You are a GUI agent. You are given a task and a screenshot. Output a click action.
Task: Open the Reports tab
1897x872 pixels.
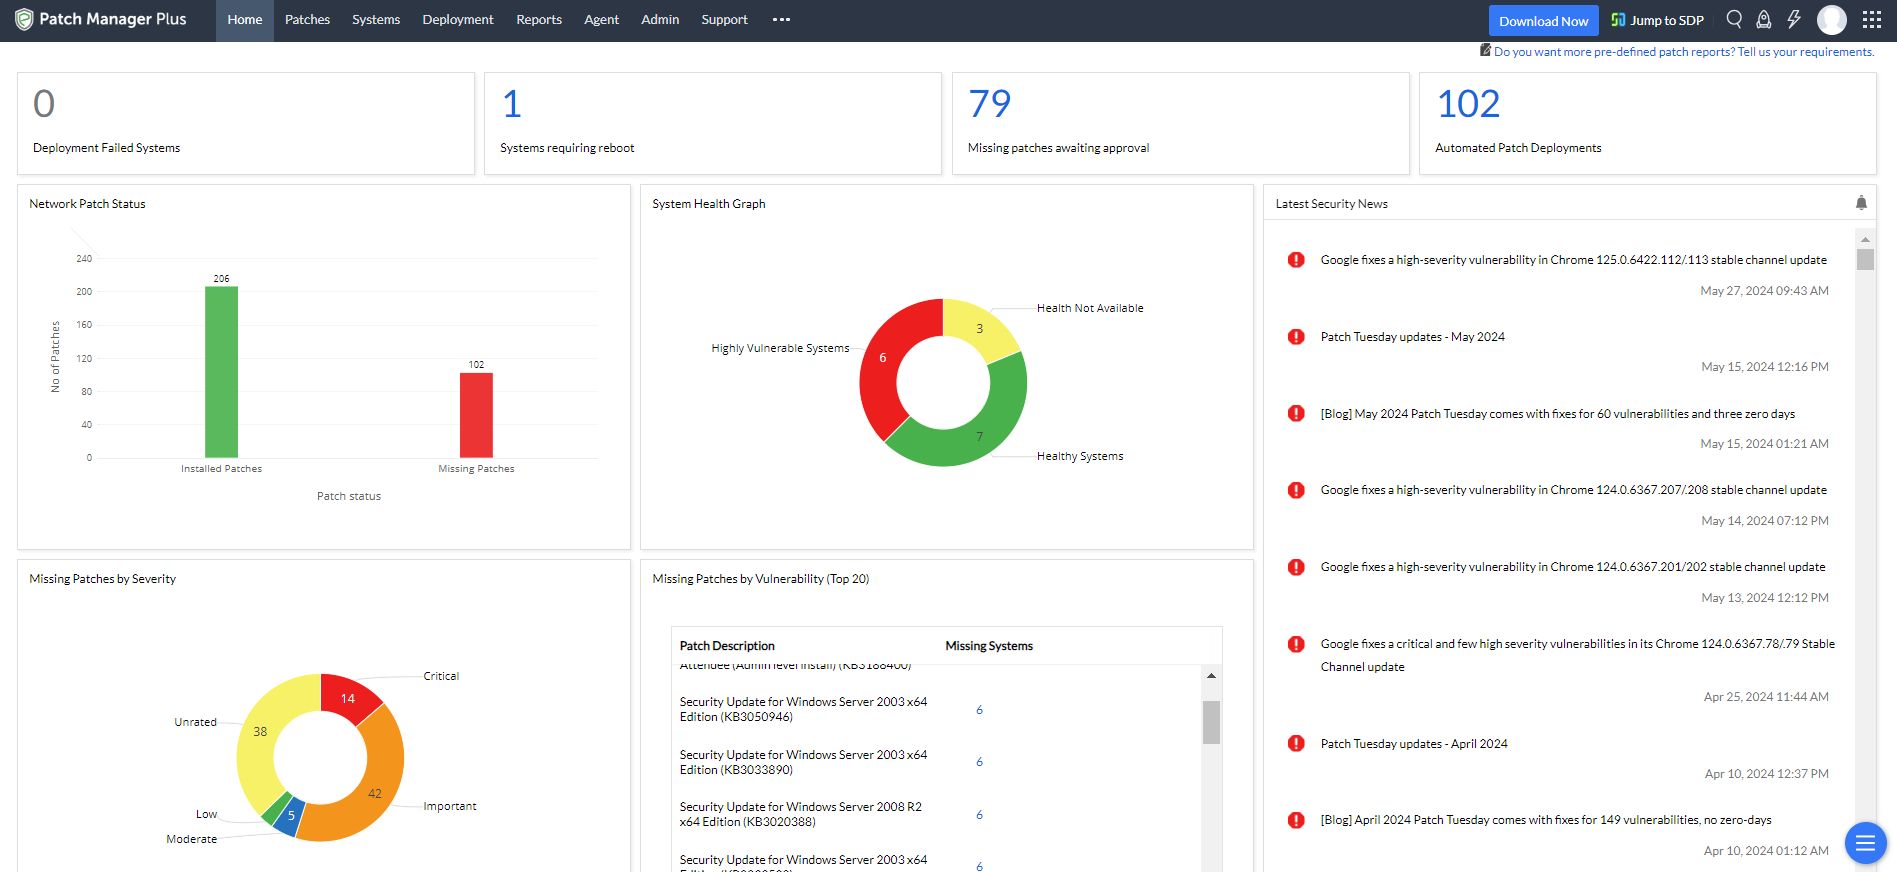click(539, 20)
